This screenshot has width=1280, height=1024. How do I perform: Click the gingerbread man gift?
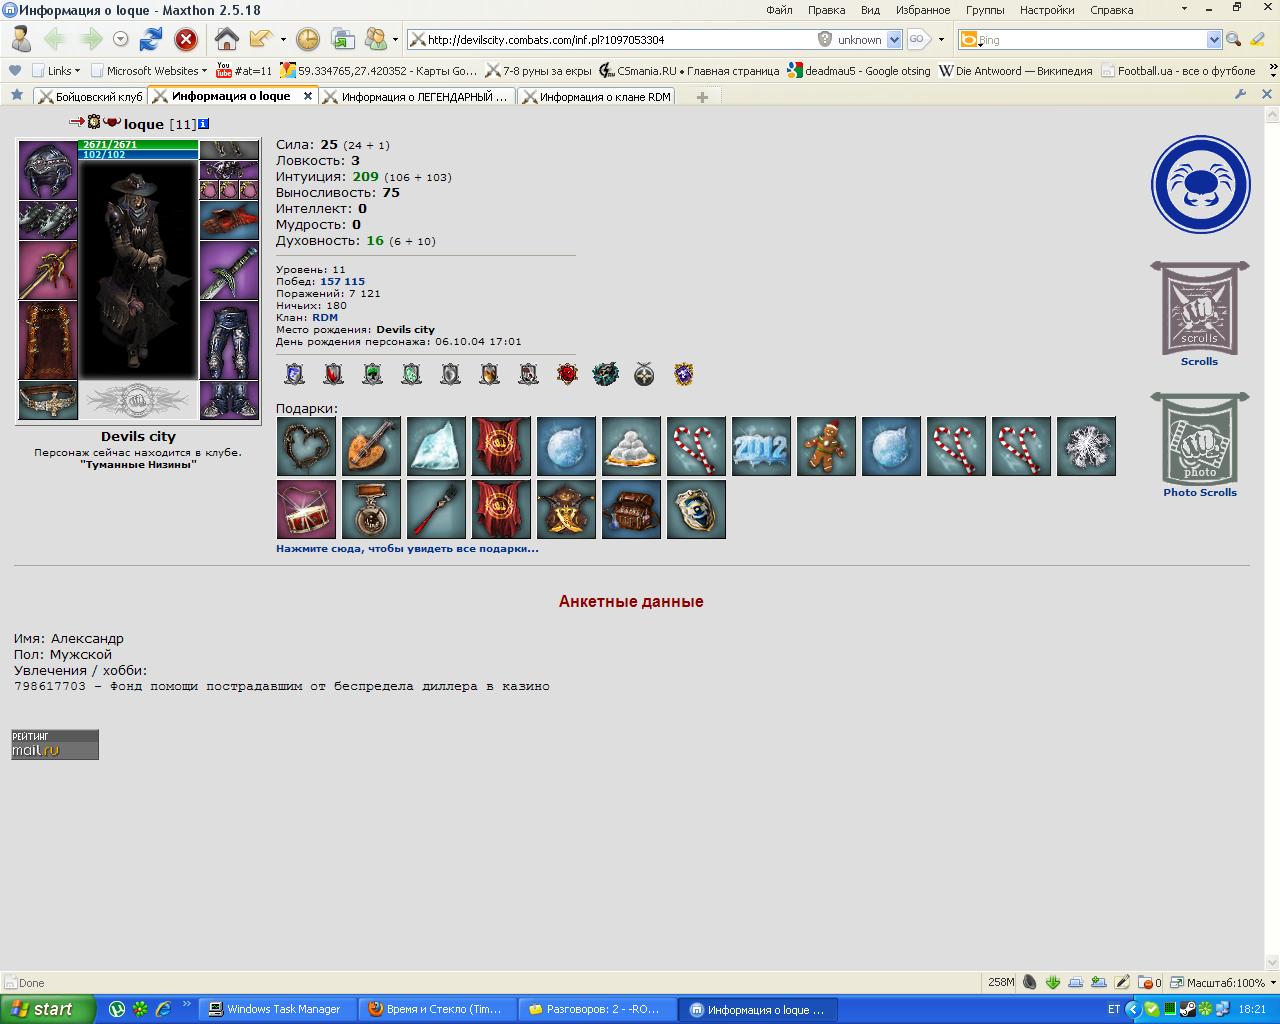826,446
